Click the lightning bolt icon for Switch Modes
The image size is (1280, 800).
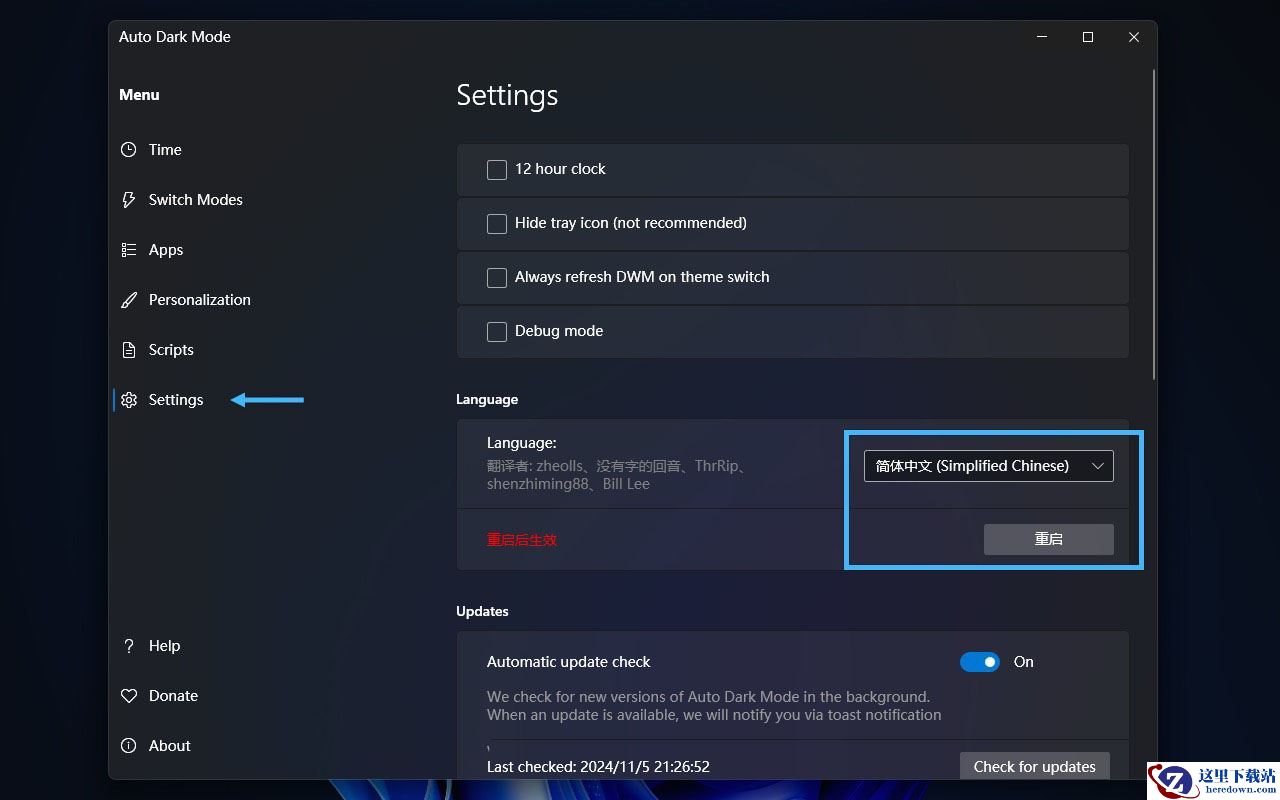(x=128, y=200)
